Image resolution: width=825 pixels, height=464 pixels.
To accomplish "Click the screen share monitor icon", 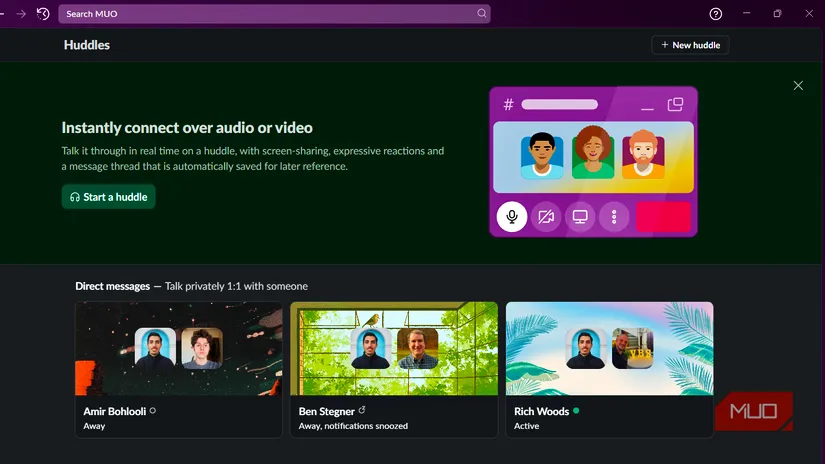I will click(x=580, y=216).
